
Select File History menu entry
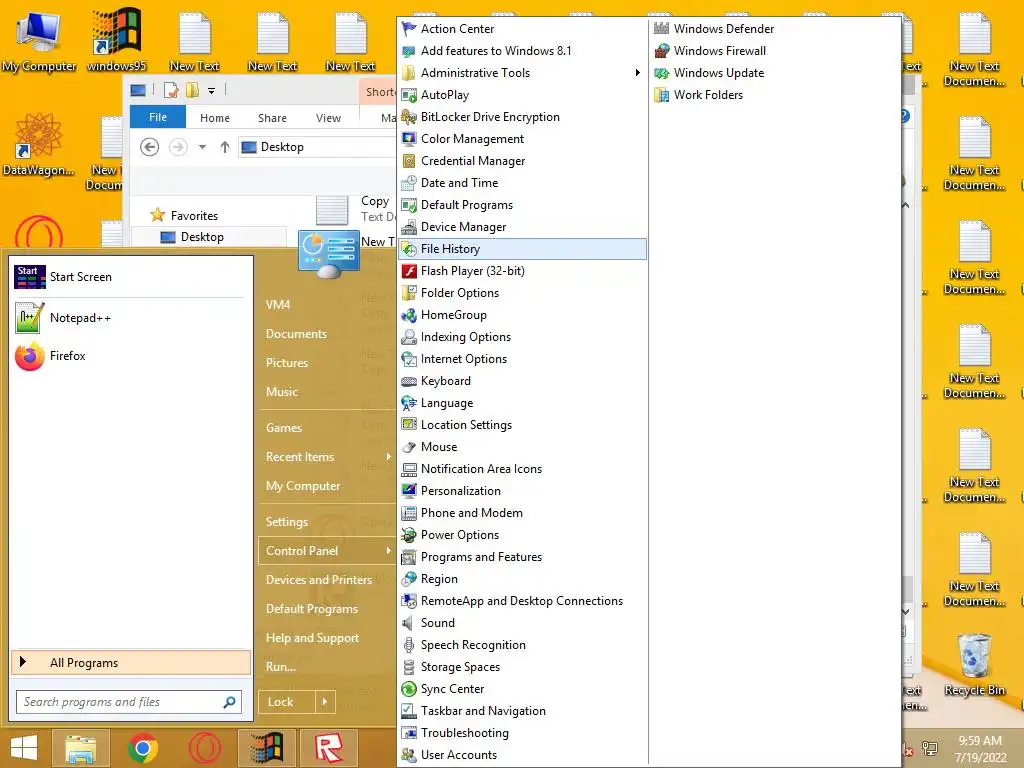tap(522, 249)
